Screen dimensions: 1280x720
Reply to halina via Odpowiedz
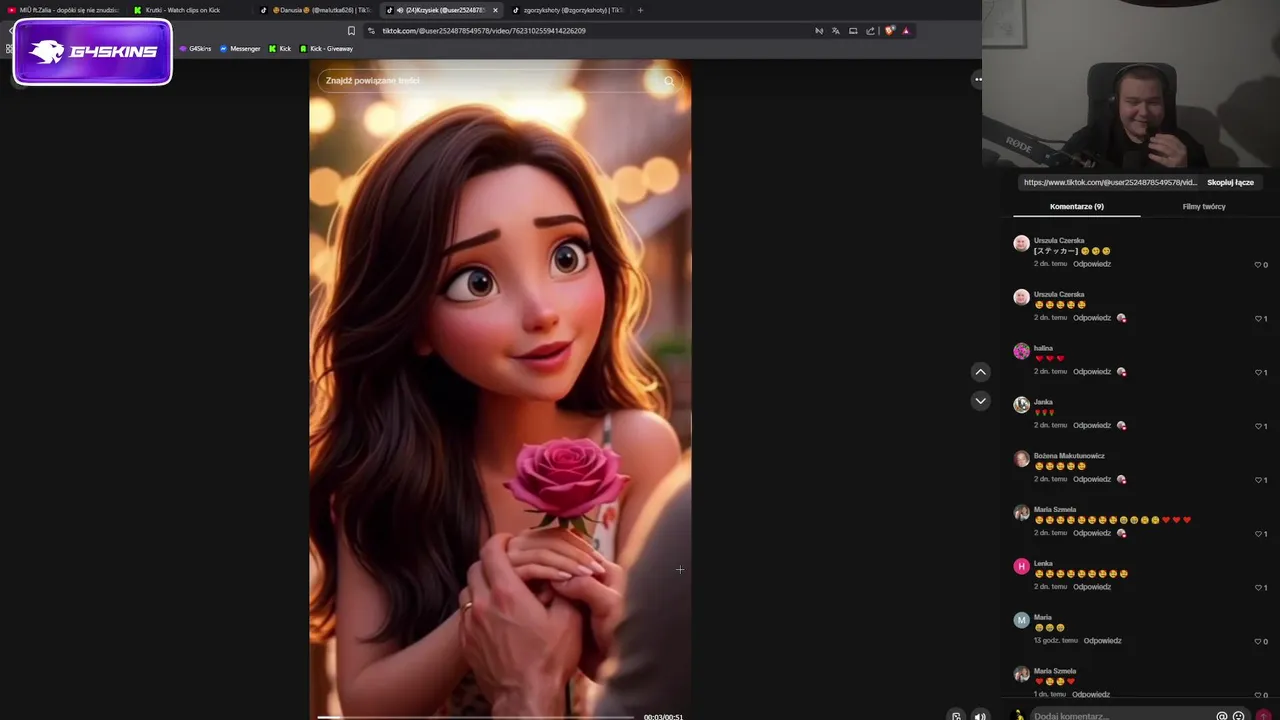coord(1092,371)
